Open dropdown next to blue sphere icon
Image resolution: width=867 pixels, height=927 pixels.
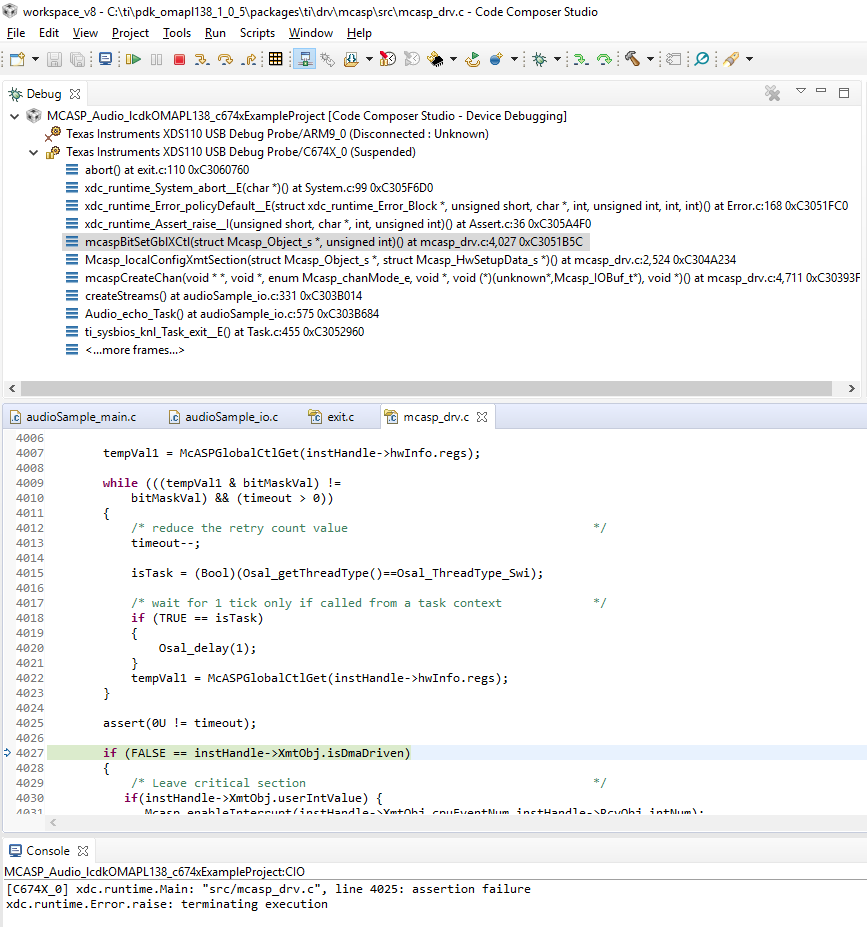[x=514, y=59]
